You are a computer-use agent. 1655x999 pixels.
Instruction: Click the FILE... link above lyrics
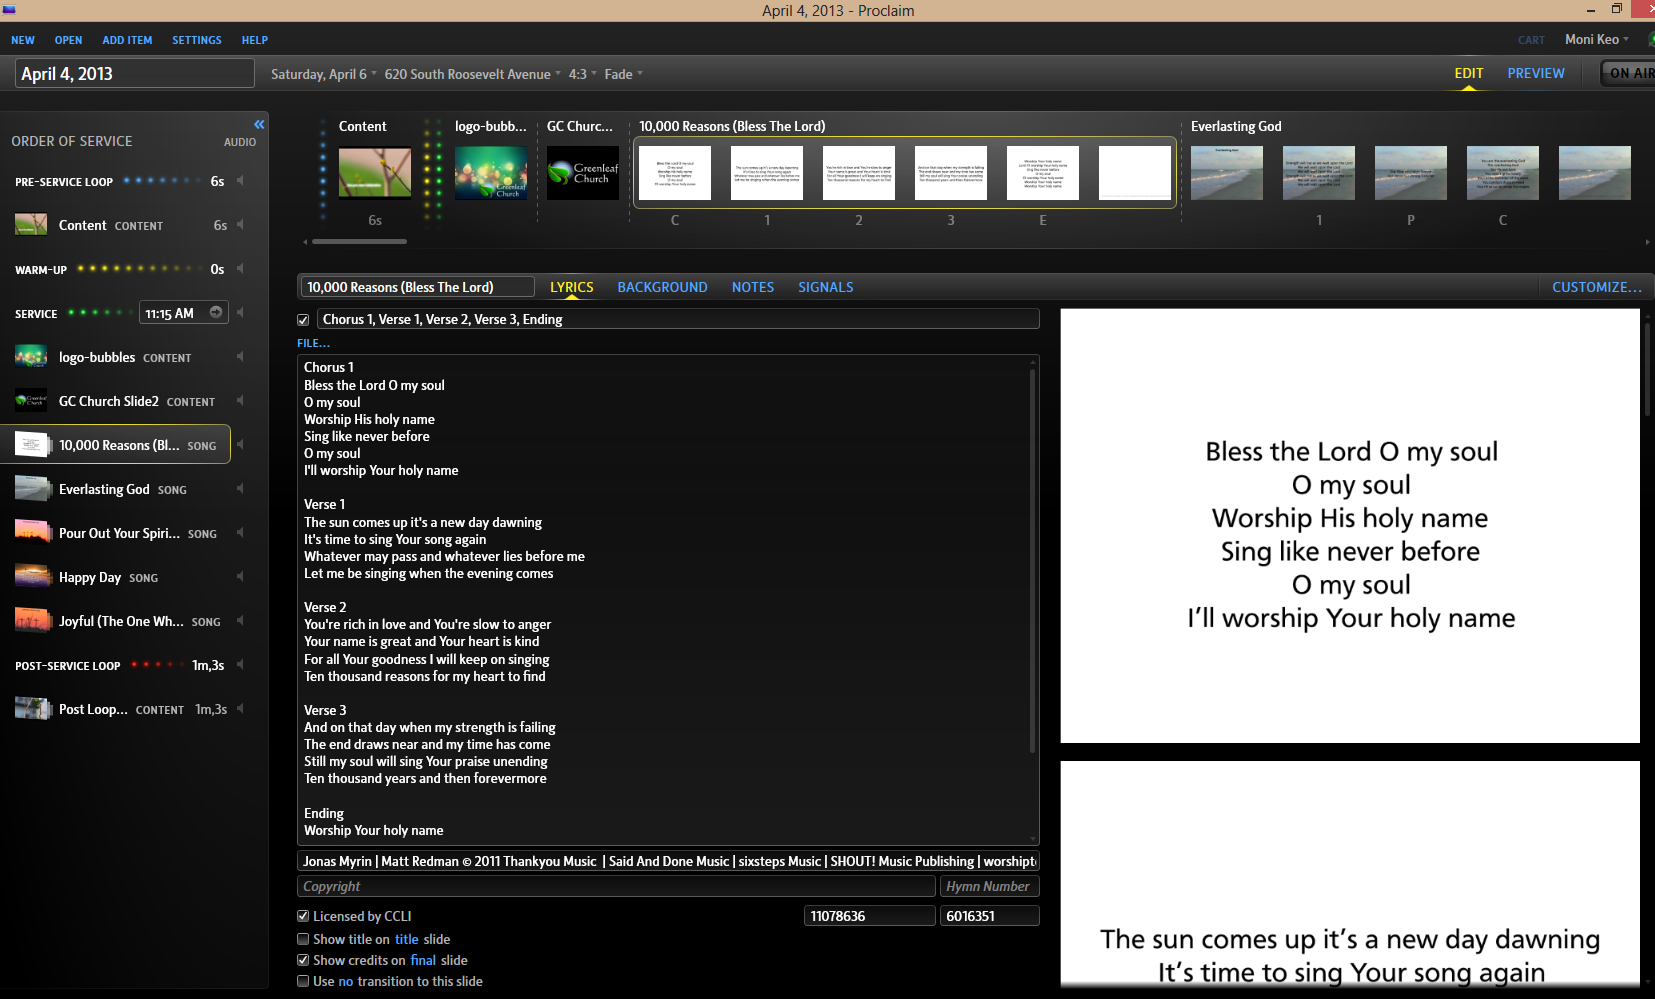[313, 343]
